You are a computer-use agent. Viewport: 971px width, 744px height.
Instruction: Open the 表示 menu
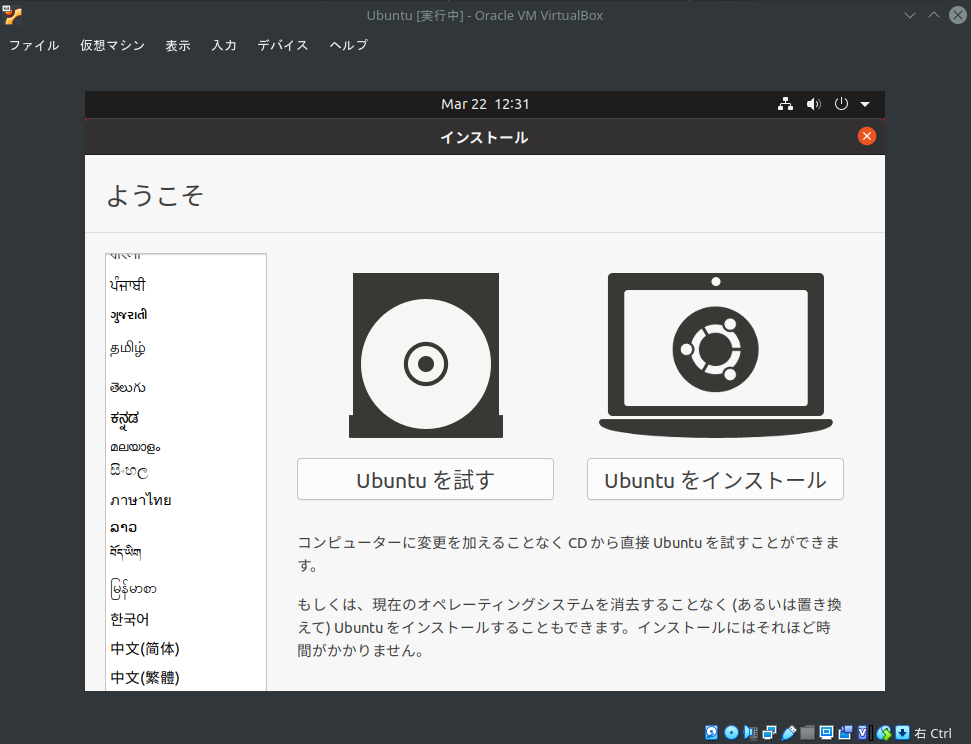pos(178,45)
